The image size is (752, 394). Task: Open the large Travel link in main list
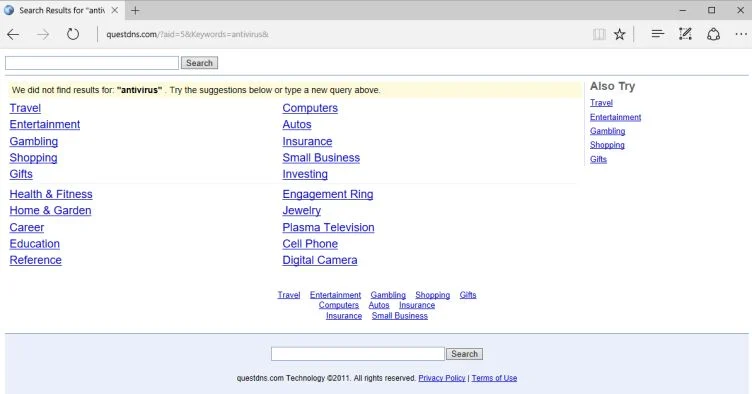point(25,108)
